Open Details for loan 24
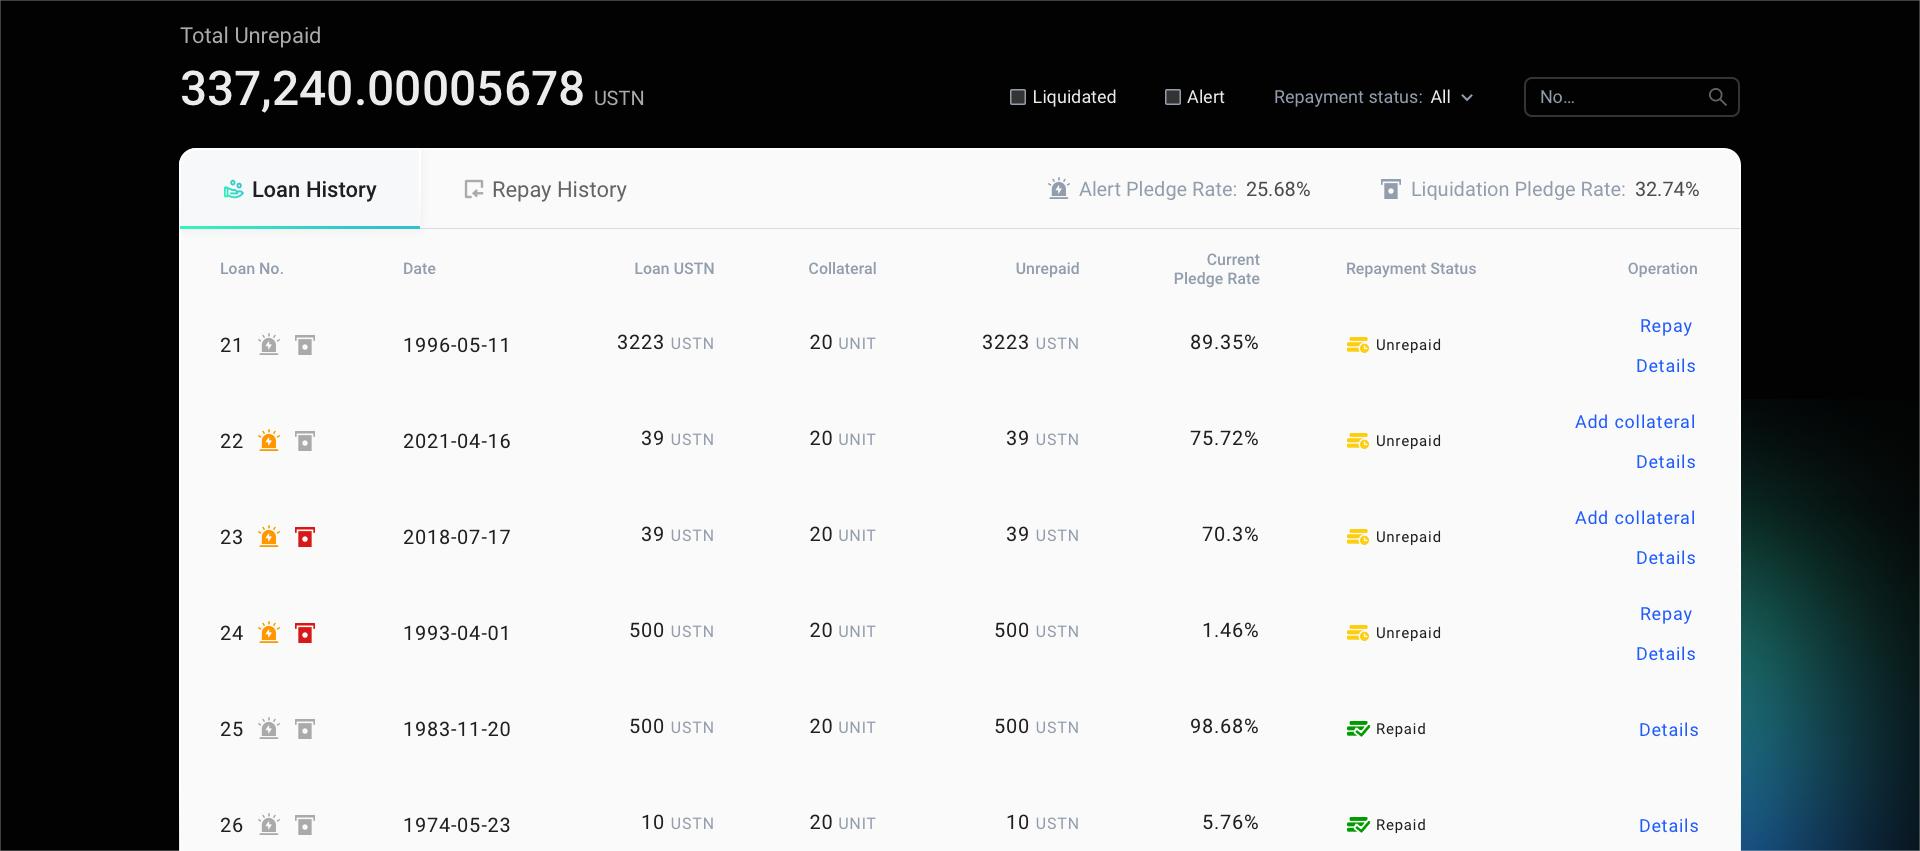 [1666, 654]
